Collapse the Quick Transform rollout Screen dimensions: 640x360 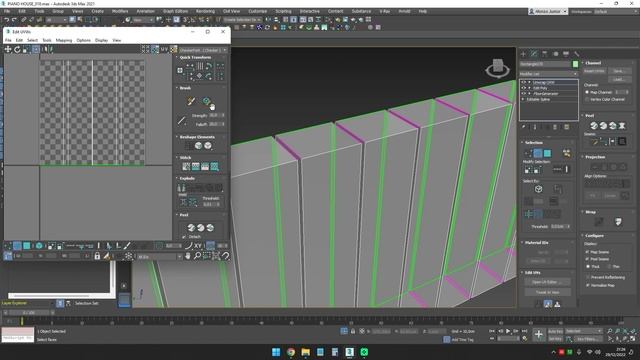[195, 57]
